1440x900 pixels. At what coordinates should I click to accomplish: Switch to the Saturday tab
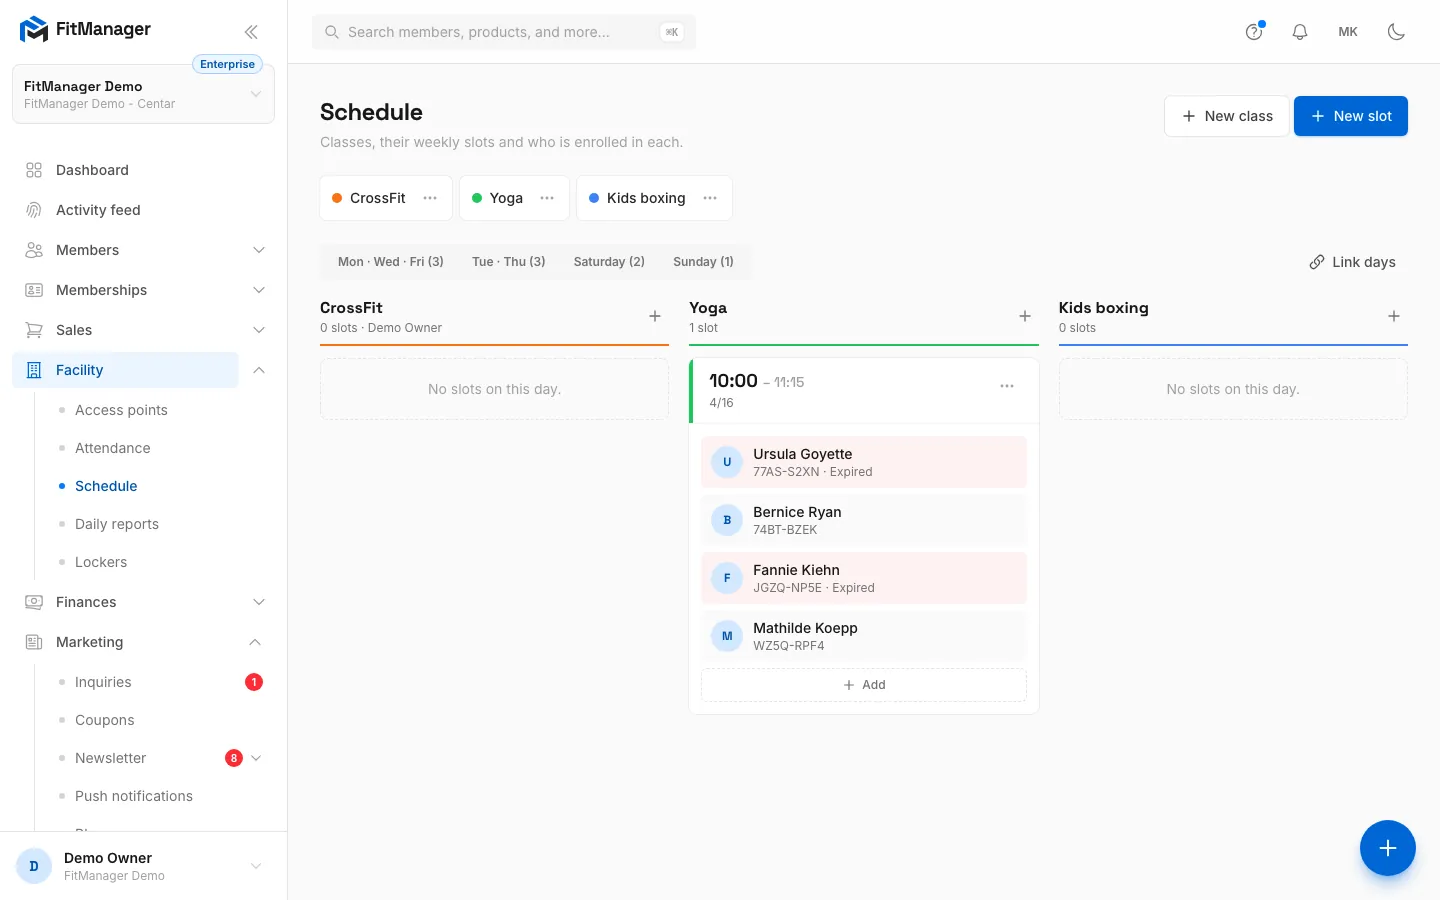tap(609, 262)
